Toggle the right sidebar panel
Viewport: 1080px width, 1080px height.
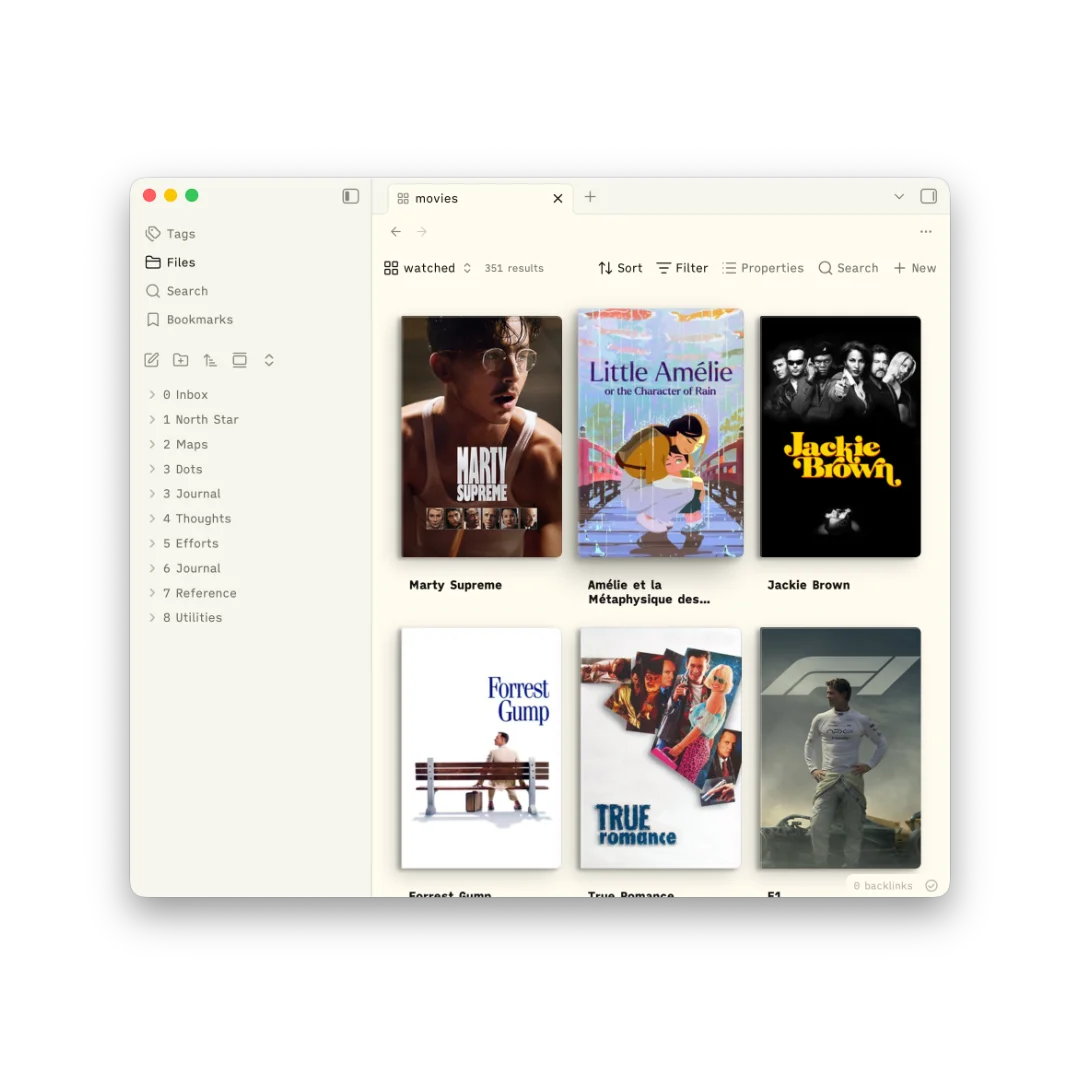(x=928, y=197)
